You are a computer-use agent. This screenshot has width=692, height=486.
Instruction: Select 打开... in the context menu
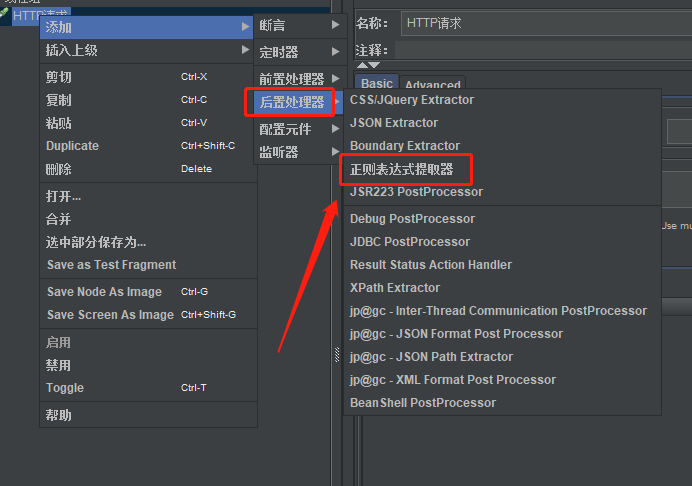(148, 196)
